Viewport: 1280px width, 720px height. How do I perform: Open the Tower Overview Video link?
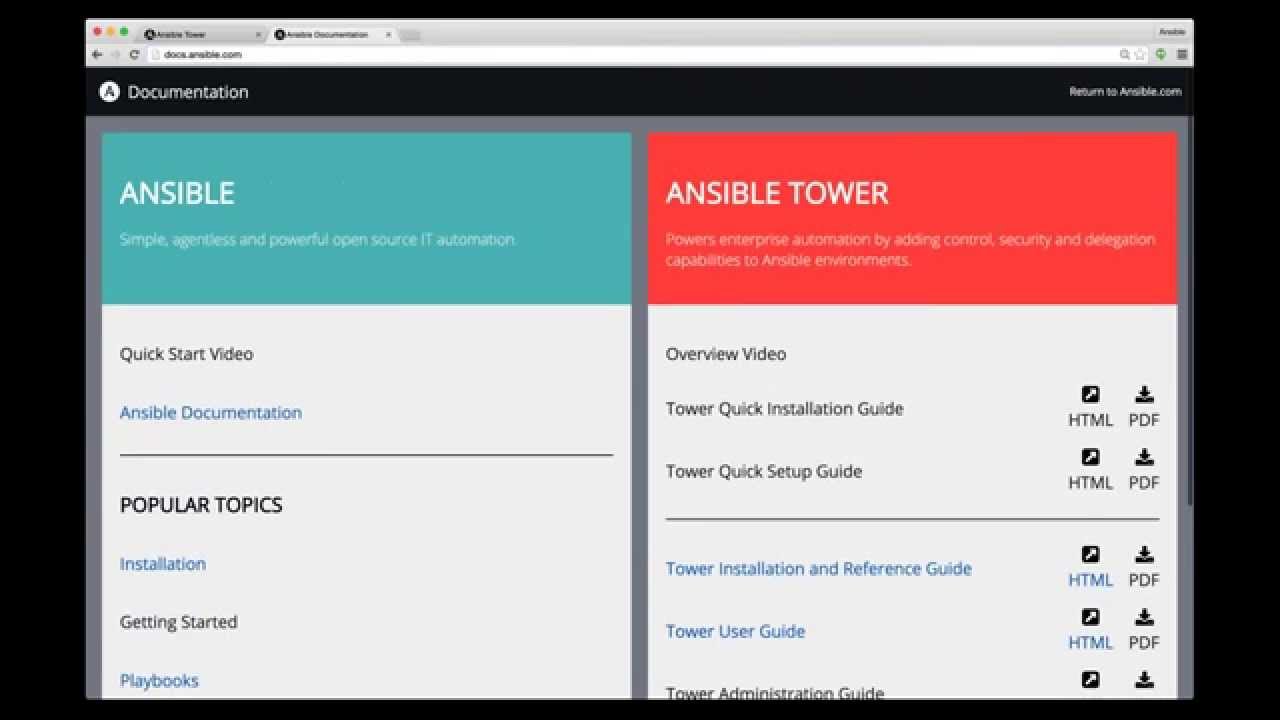[x=726, y=354]
